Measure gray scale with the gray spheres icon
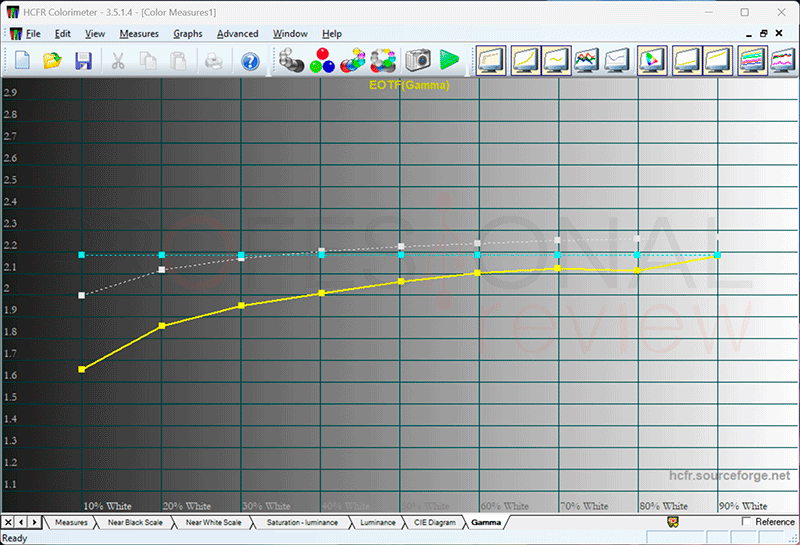This screenshot has width=800, height=545. pos(292,60)
